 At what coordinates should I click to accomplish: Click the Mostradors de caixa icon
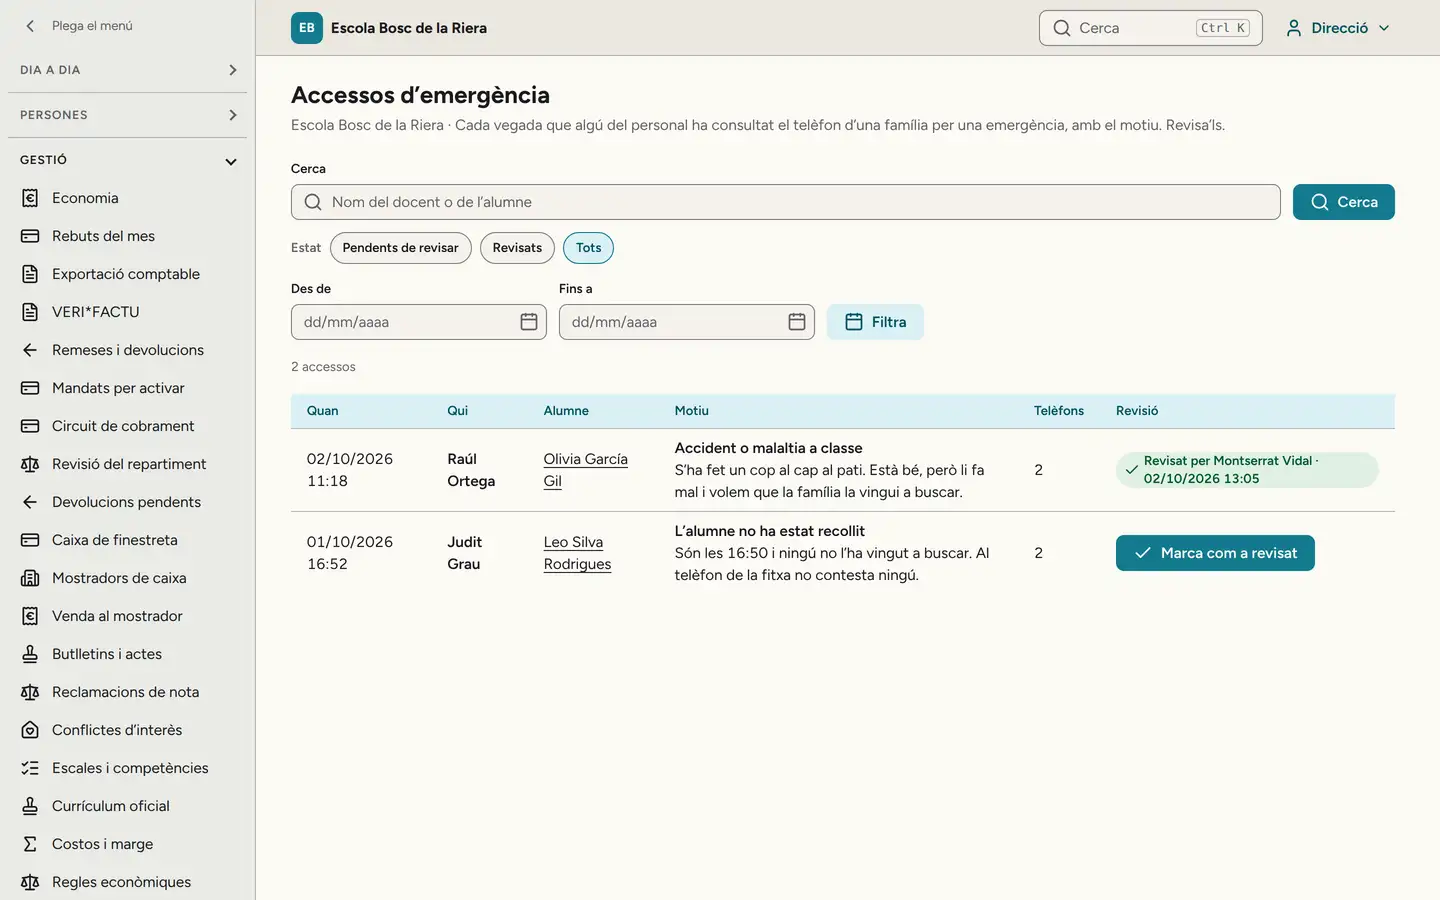coord(30,578)
